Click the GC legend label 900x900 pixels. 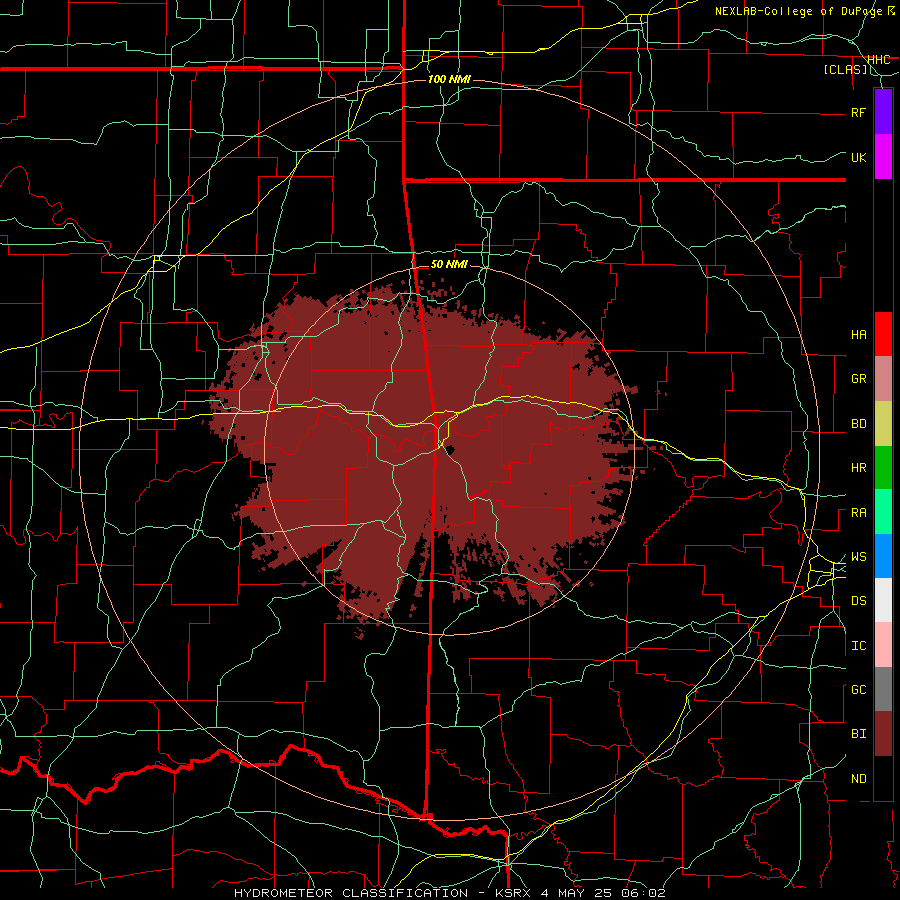click(x=859, y=689)
